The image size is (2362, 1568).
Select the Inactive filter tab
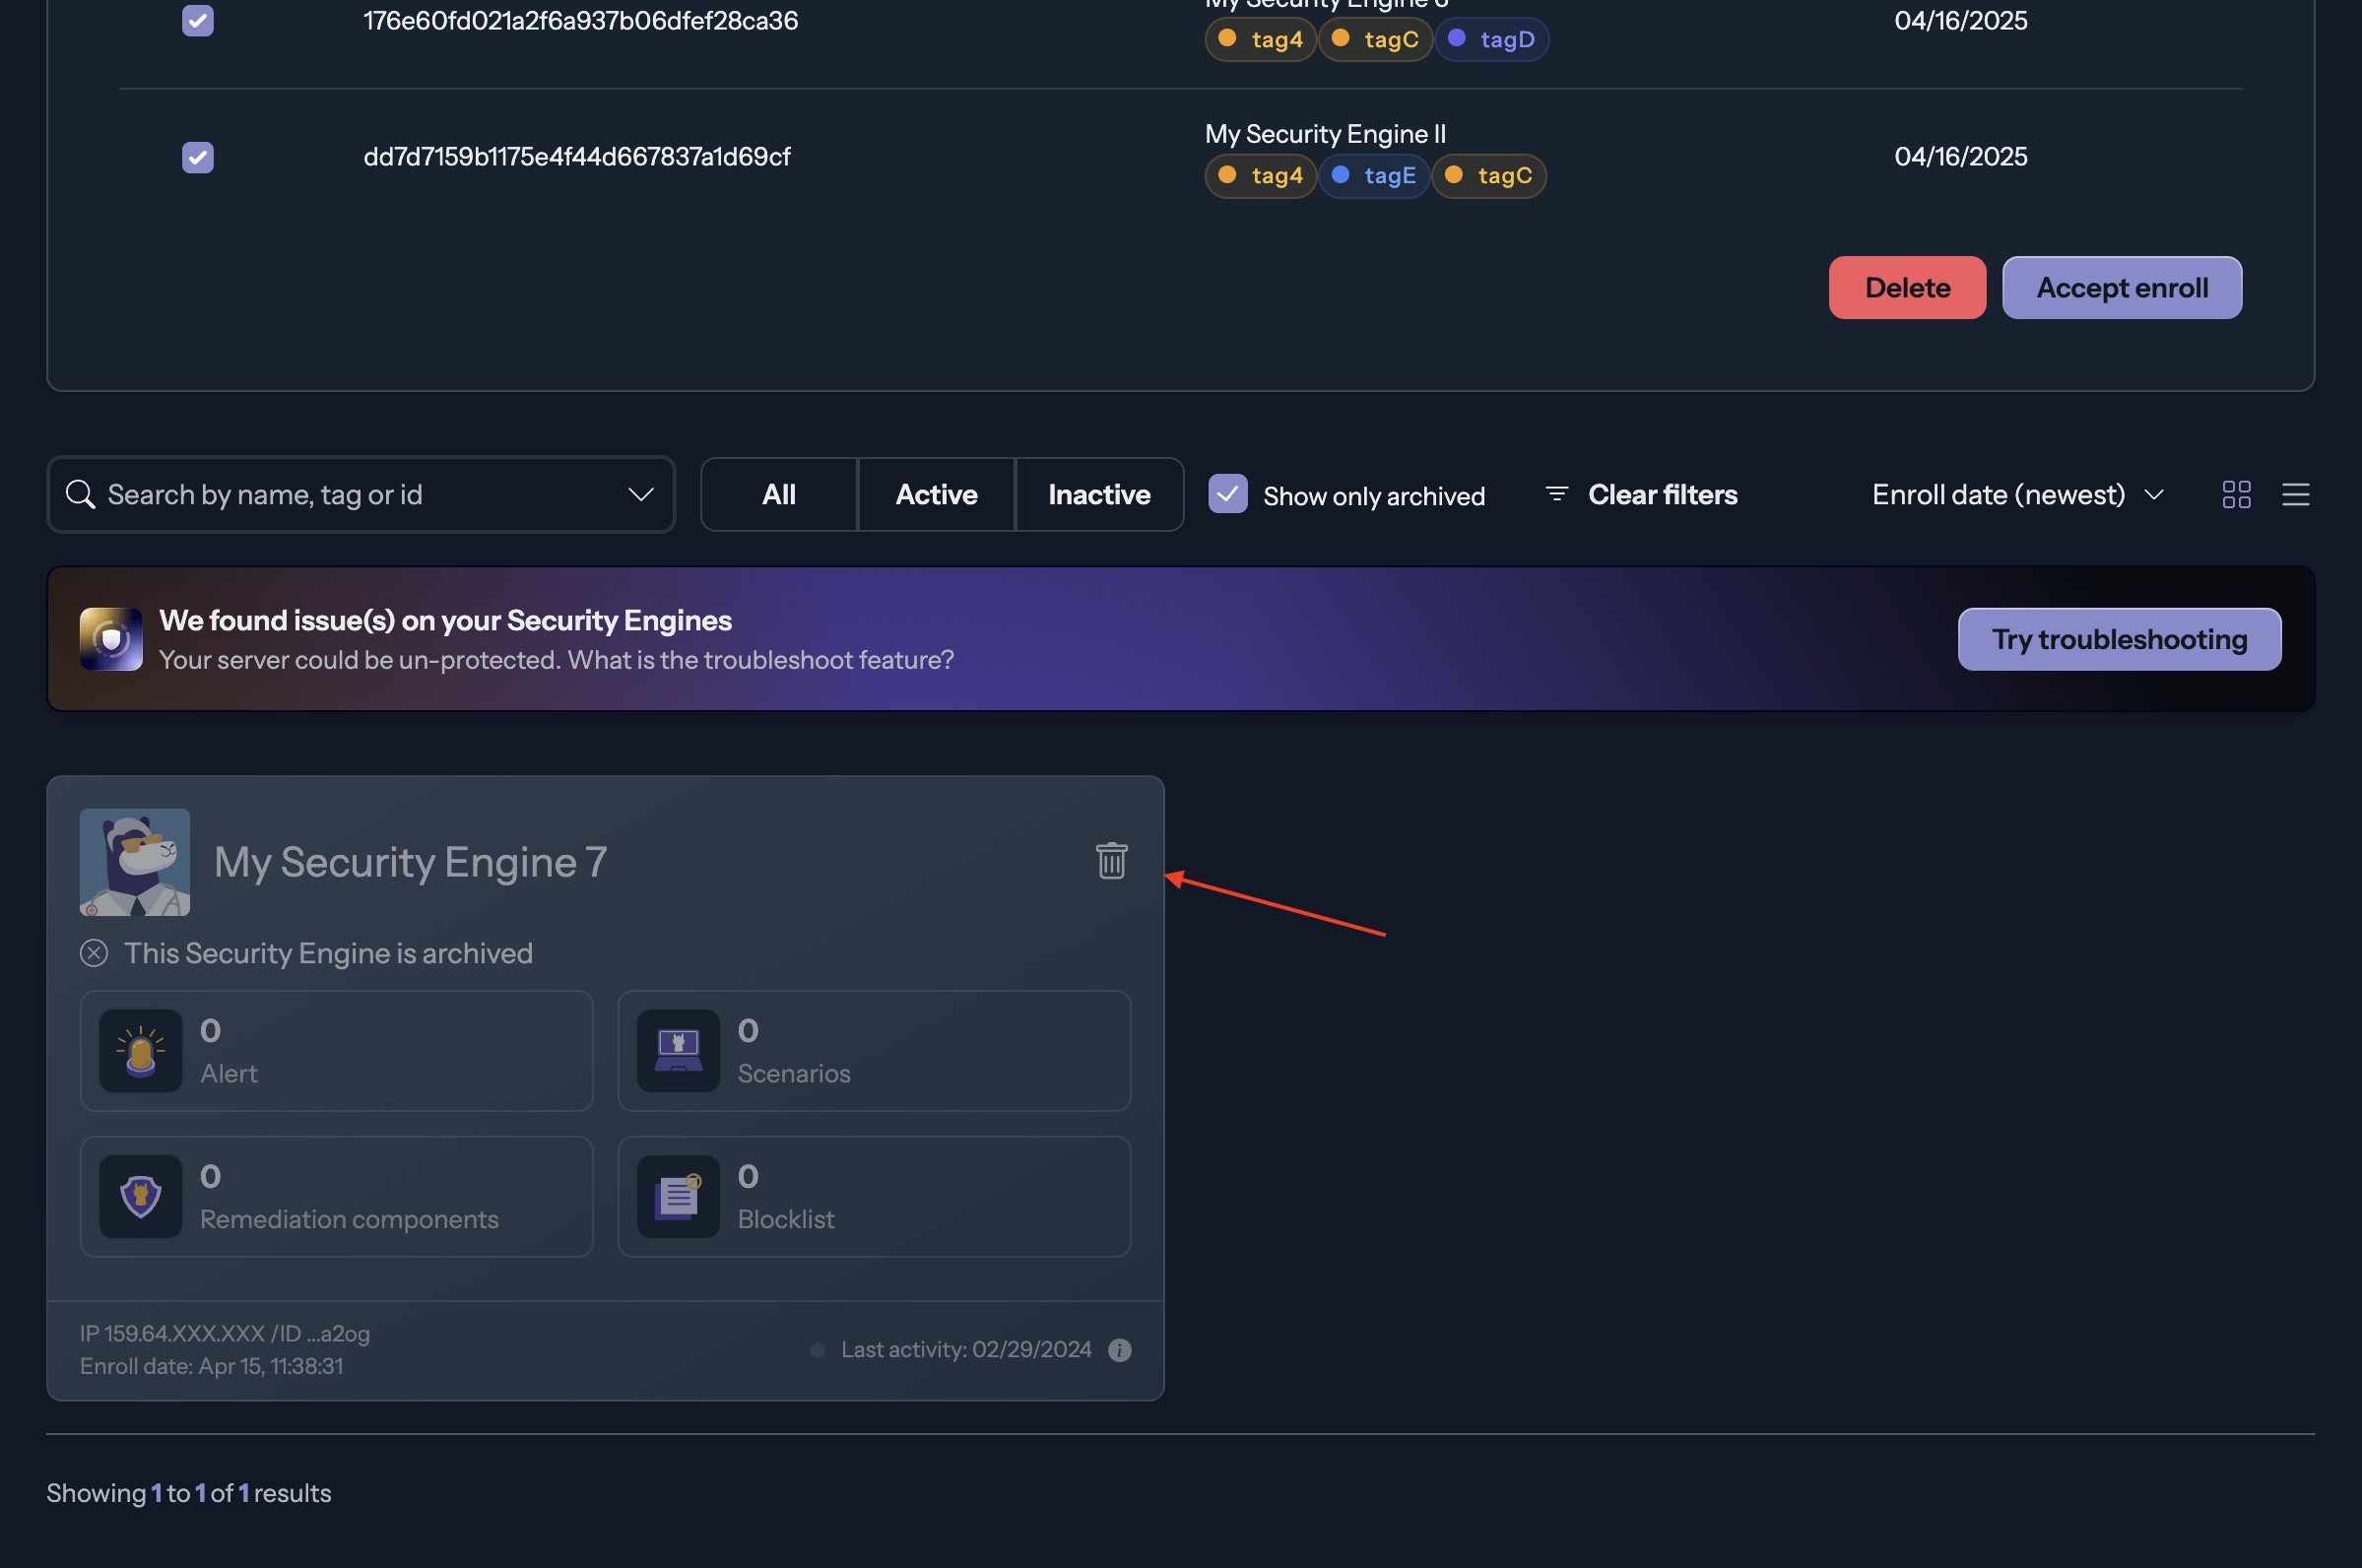click(1099, 495)
